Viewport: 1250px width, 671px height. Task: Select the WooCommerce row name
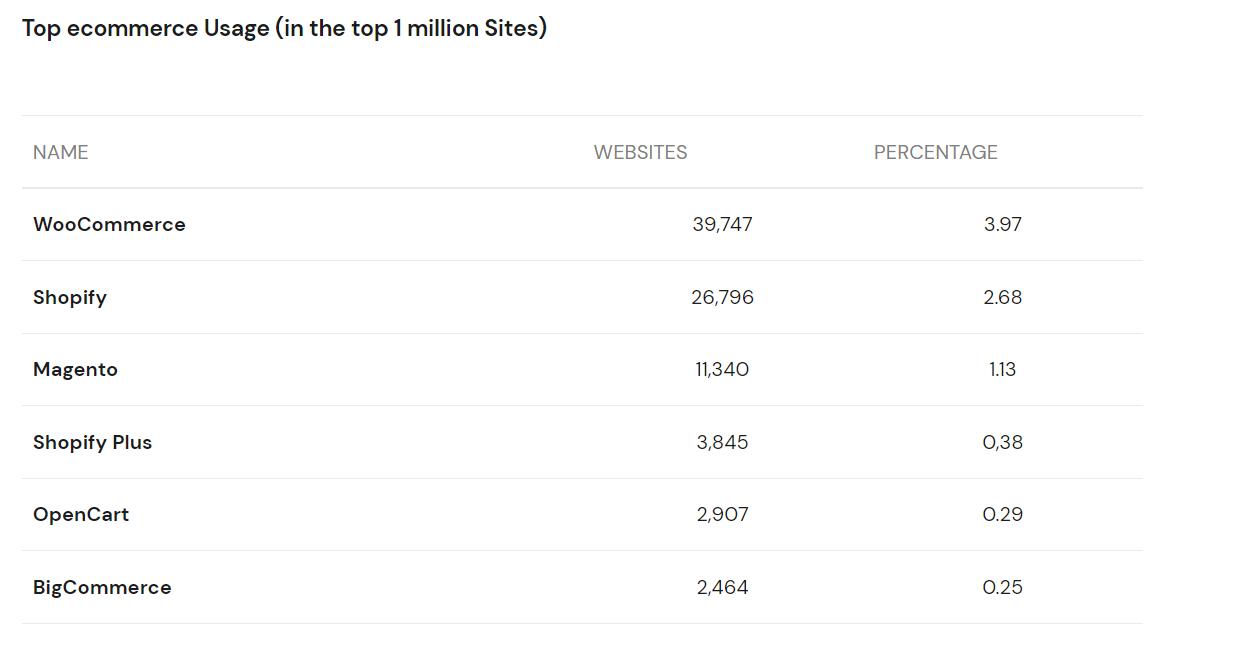[x=109, y=224]
